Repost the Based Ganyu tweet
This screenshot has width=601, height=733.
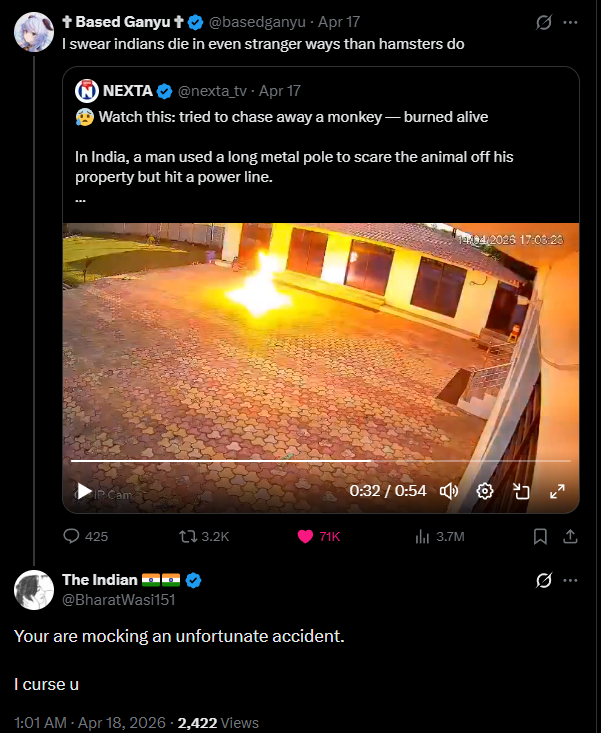coord(187,536)
